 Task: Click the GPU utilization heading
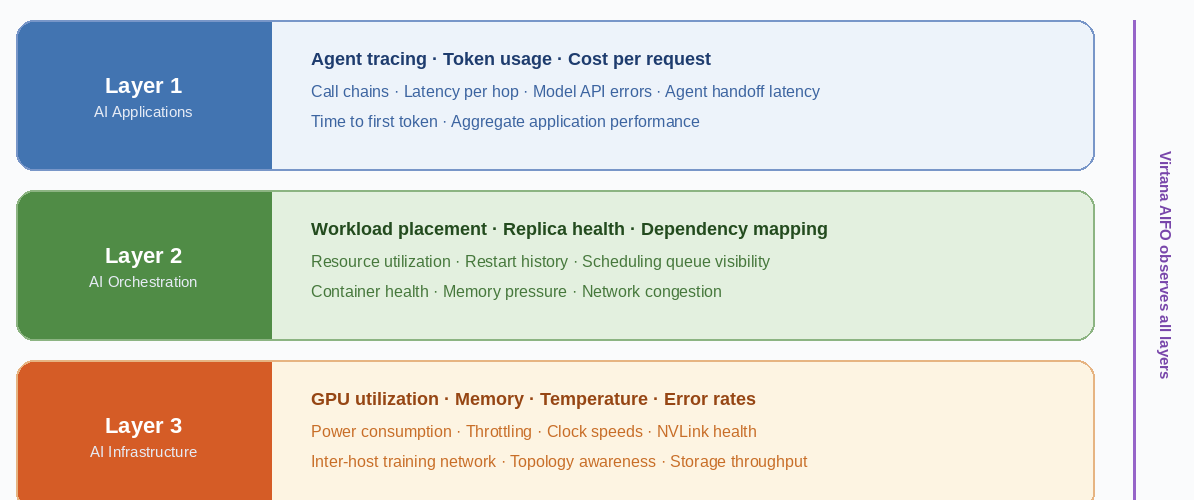tap(375, 399)
